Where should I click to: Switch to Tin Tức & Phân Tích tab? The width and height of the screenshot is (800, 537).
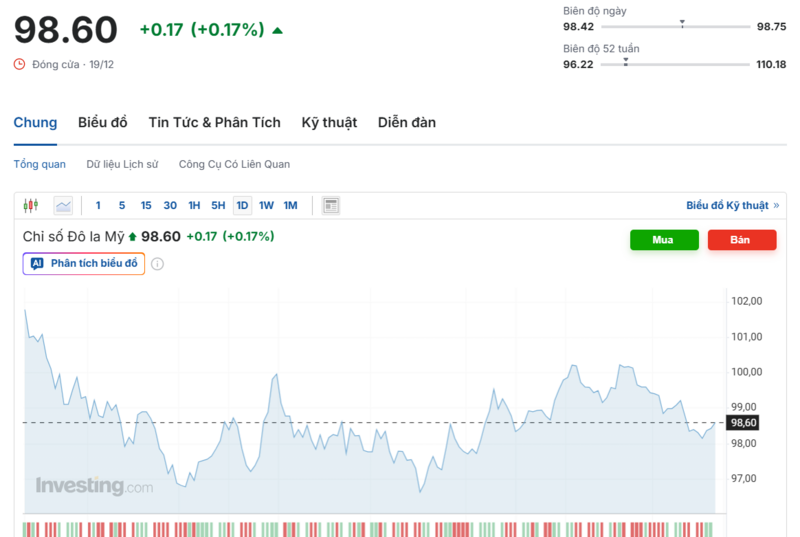tap(214, 122)
